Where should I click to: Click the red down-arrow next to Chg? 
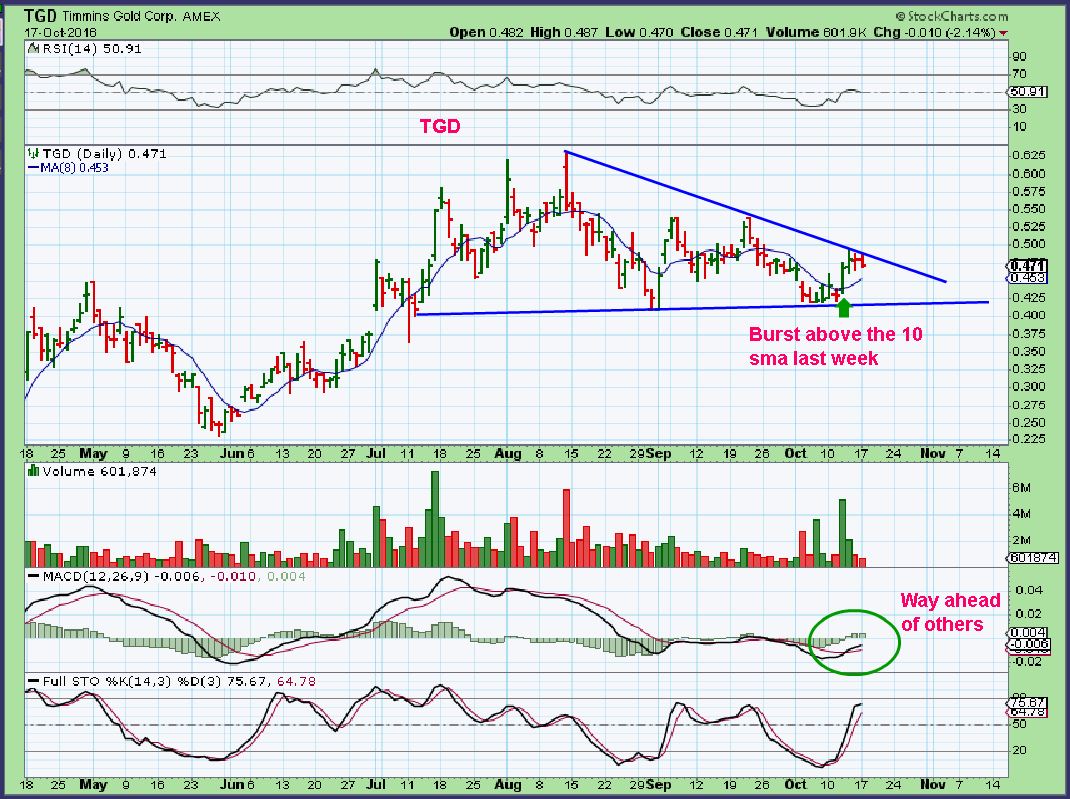coord(1004,33)
